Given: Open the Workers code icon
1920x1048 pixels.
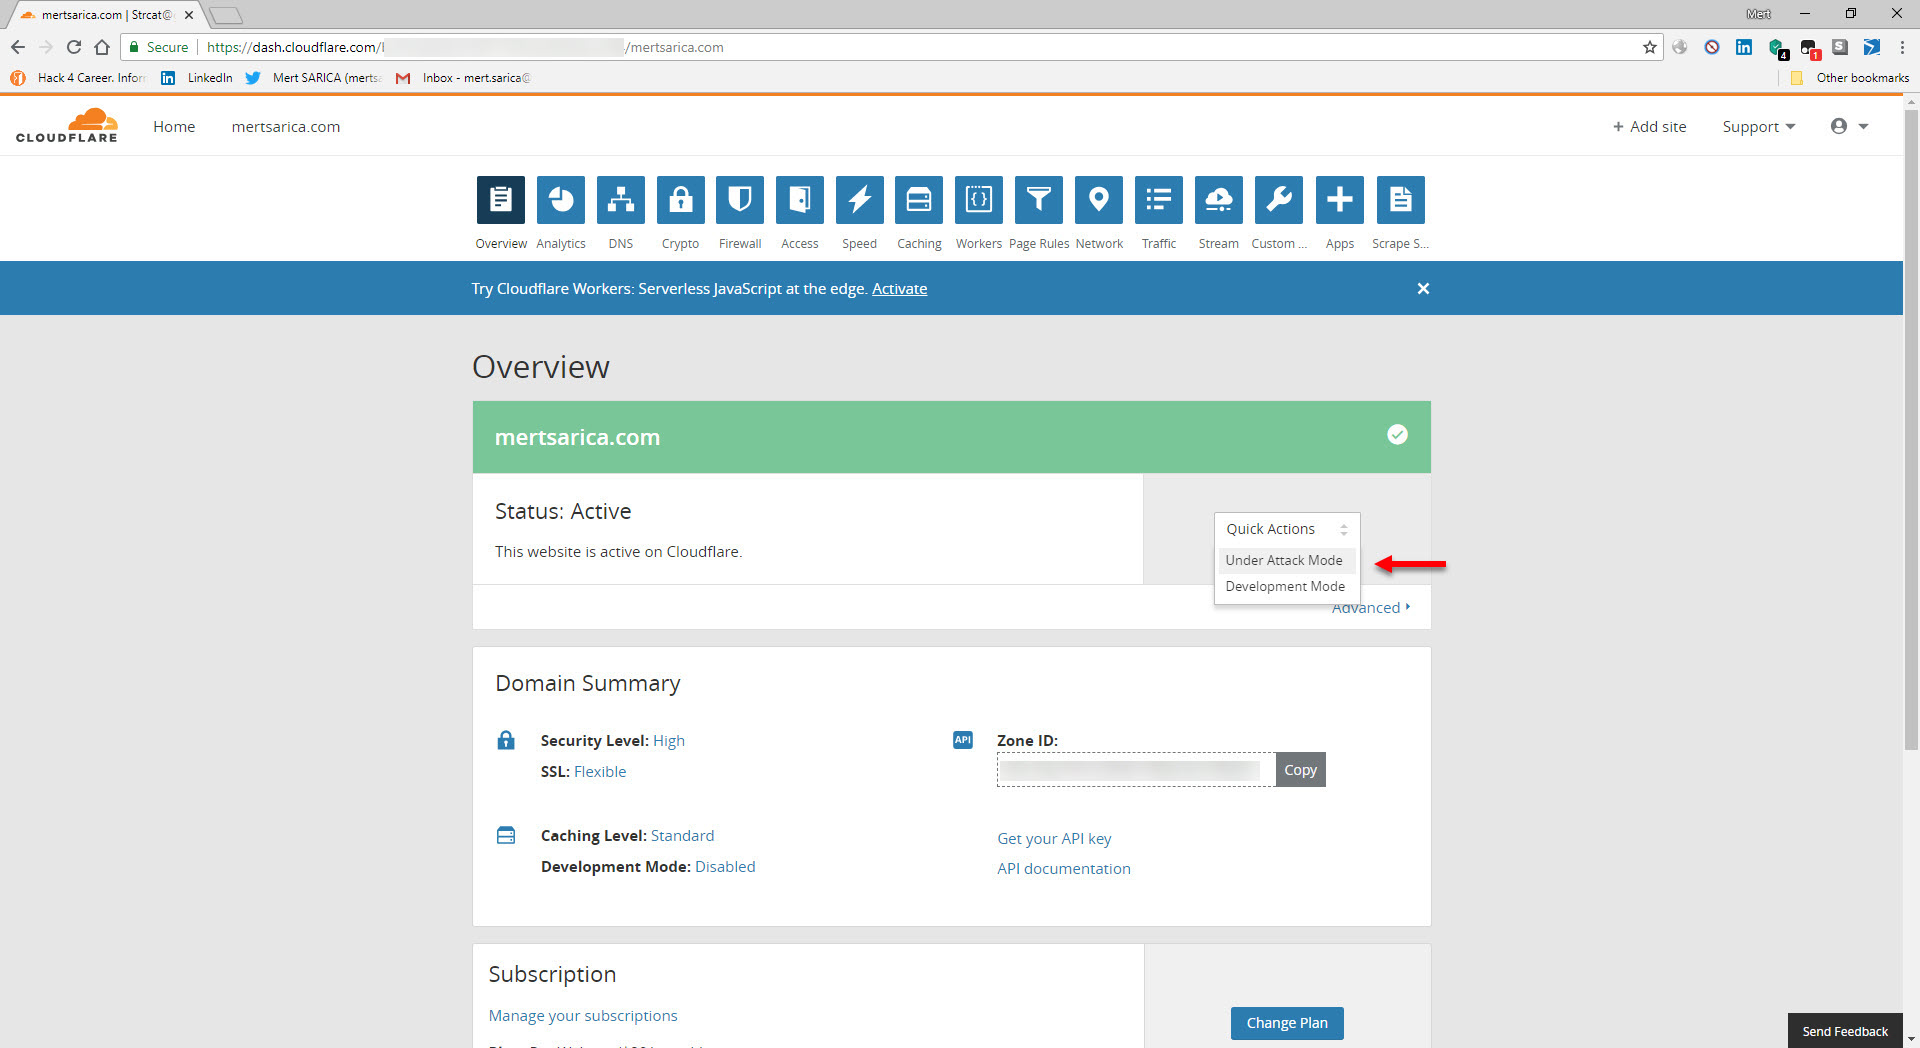Looking at the screenshot, I should pyautogui.click(x=979, y=200).
